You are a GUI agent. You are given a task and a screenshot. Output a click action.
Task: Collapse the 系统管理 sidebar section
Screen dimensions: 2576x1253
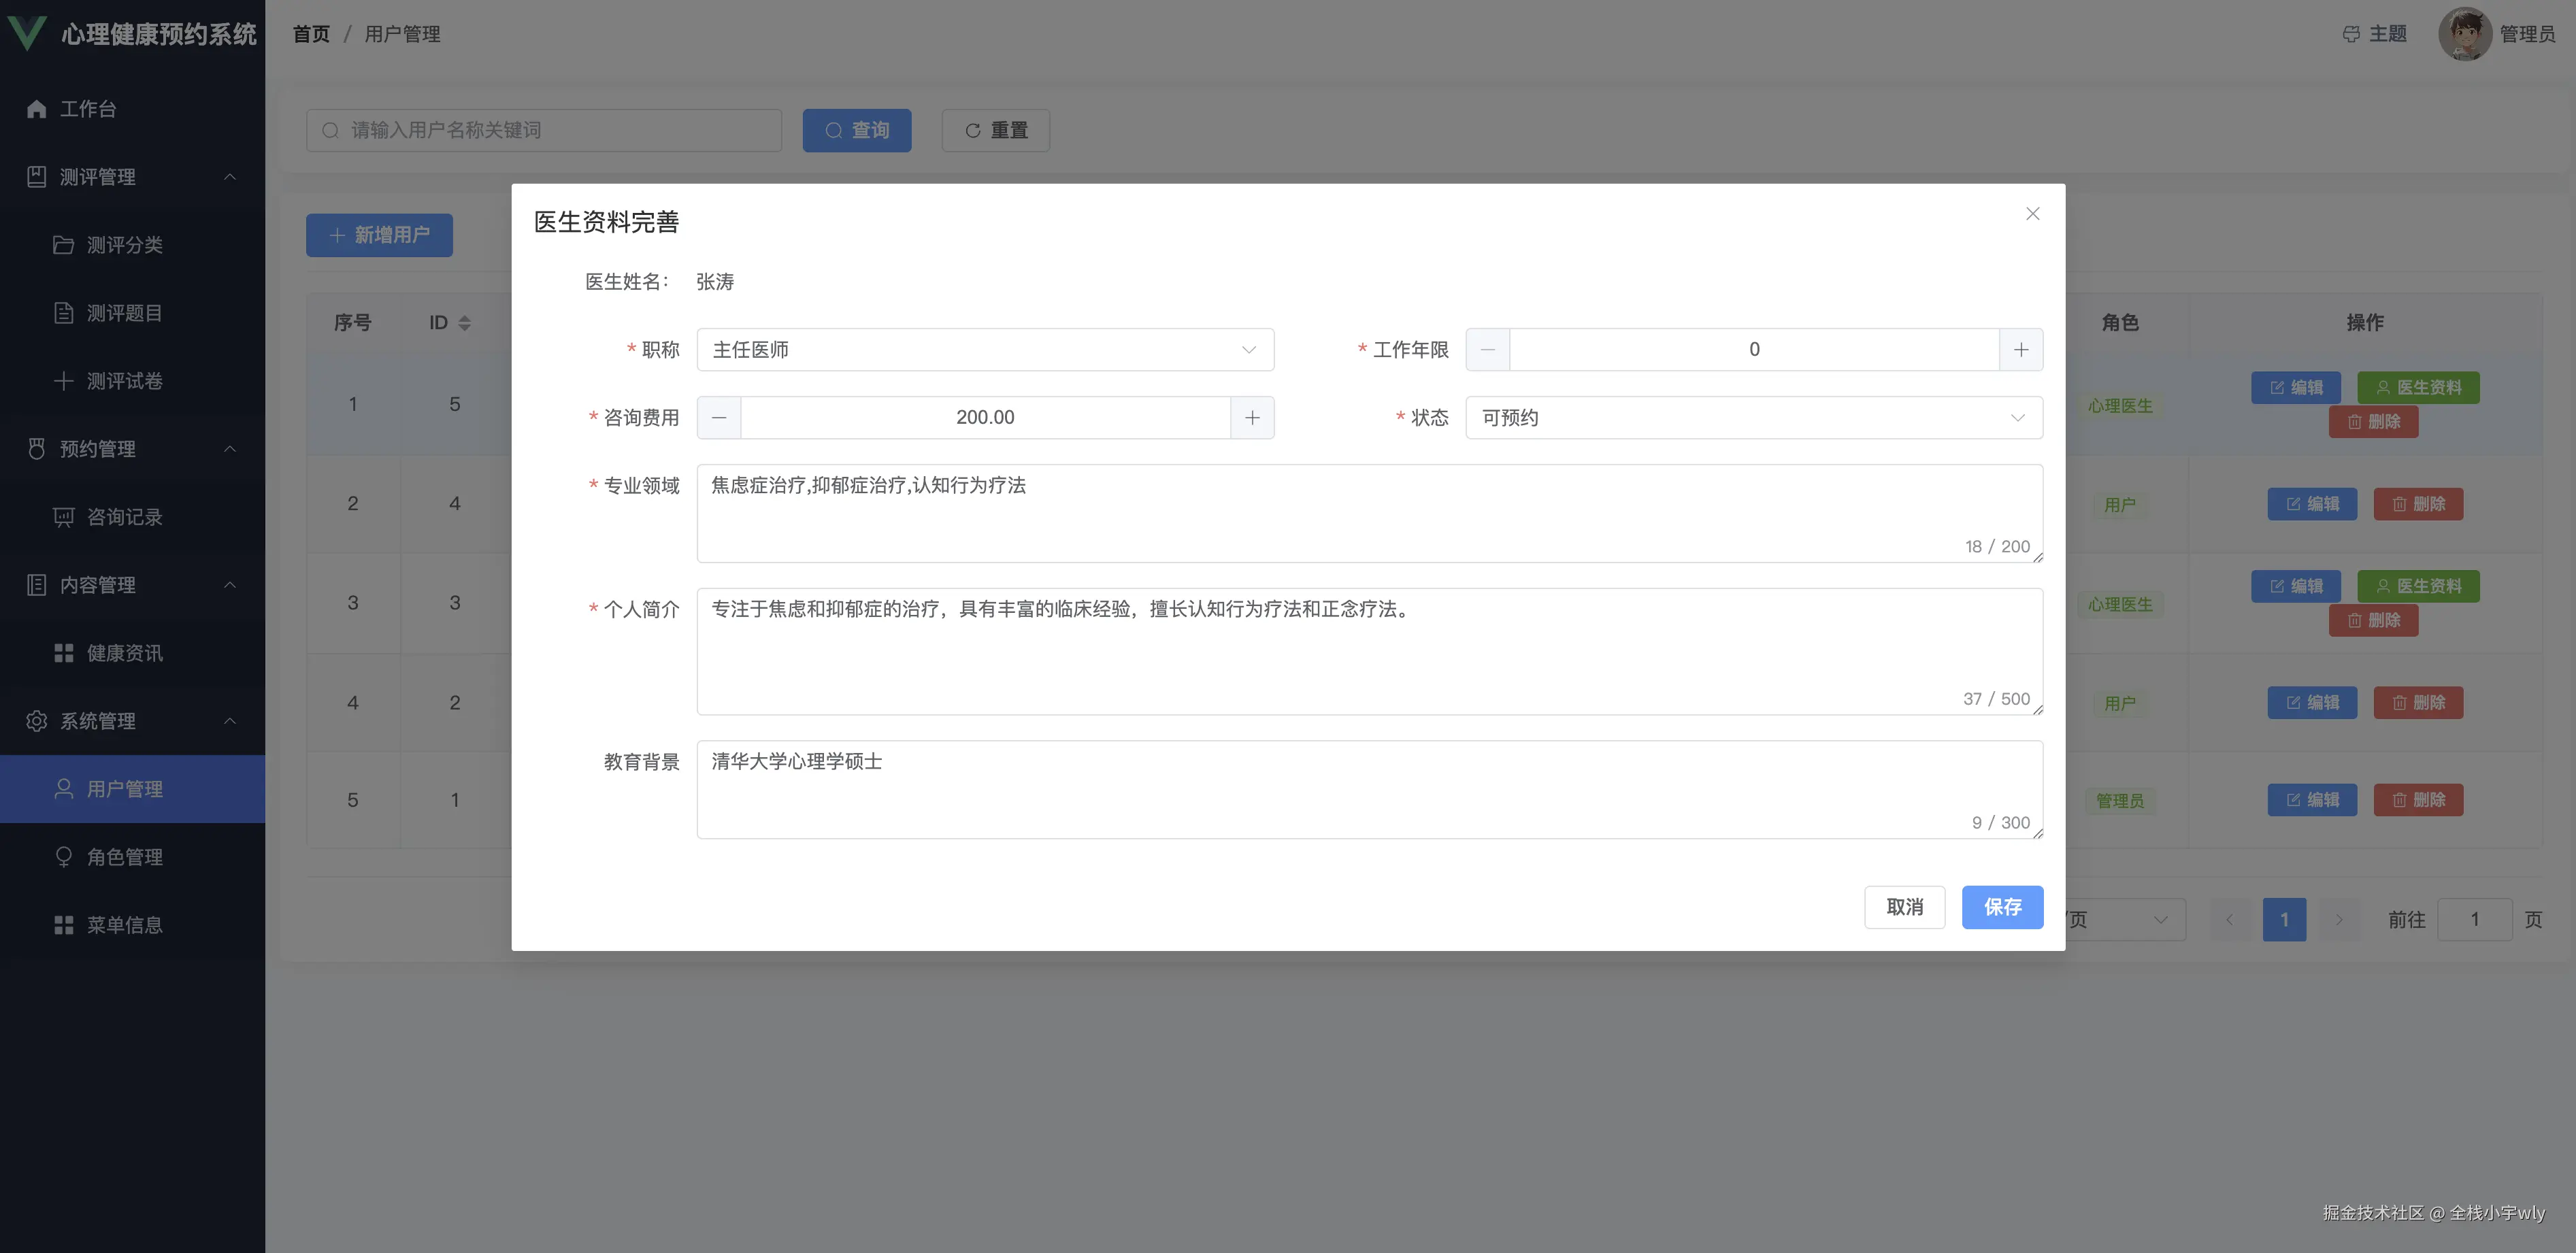tap(230, 721)
